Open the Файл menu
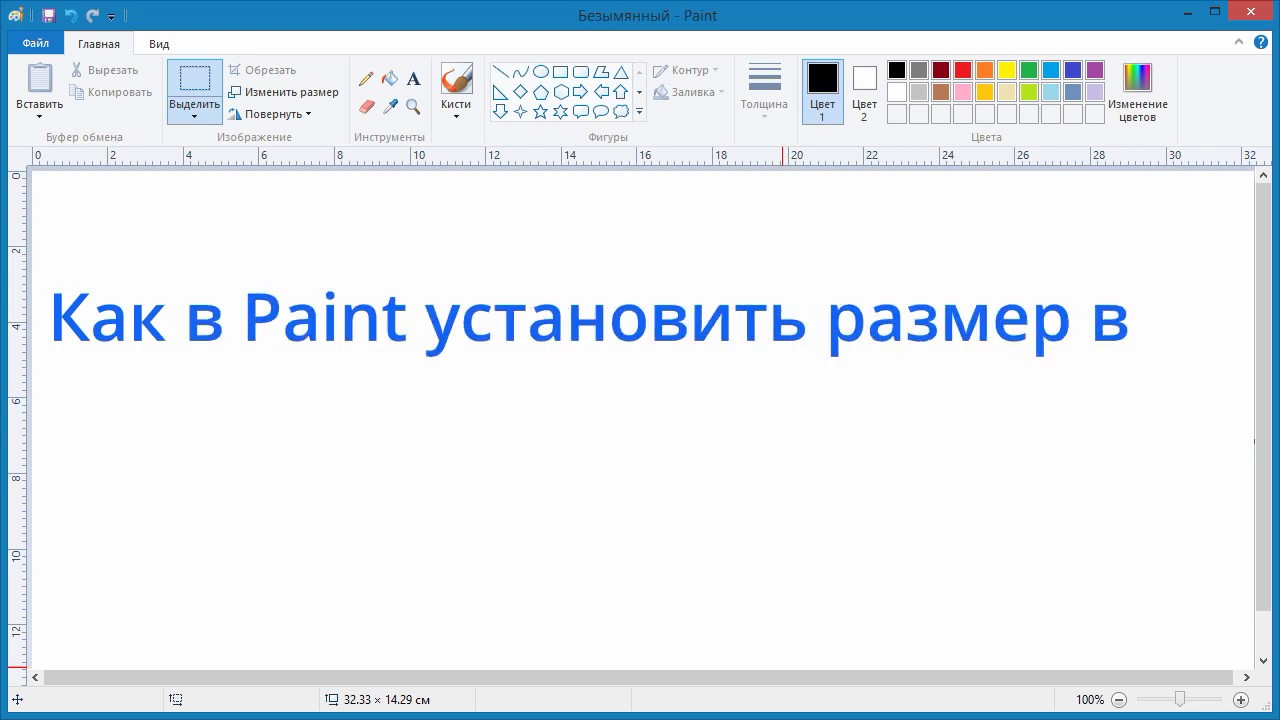The width and height of the screenshot is (1280, 720). coord(35,43)
